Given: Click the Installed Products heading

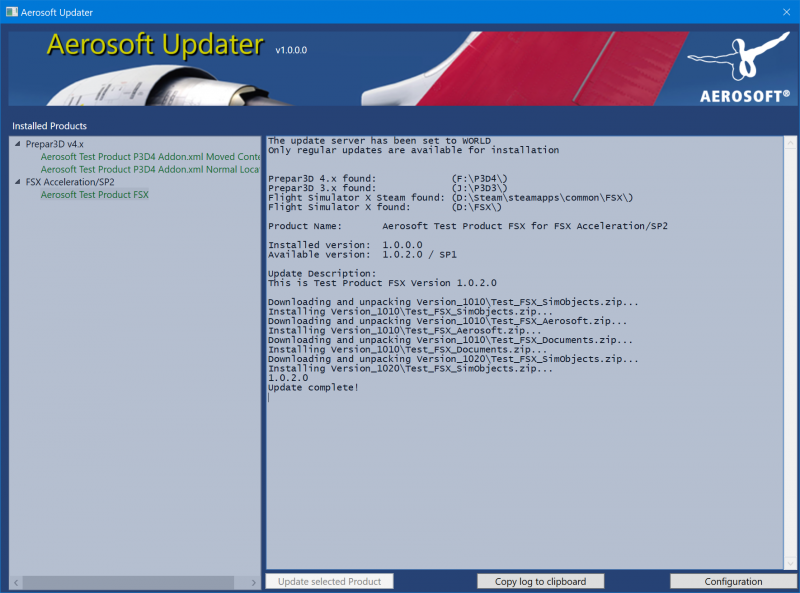Looking at the screenshot, I should [x=49, y=126].
